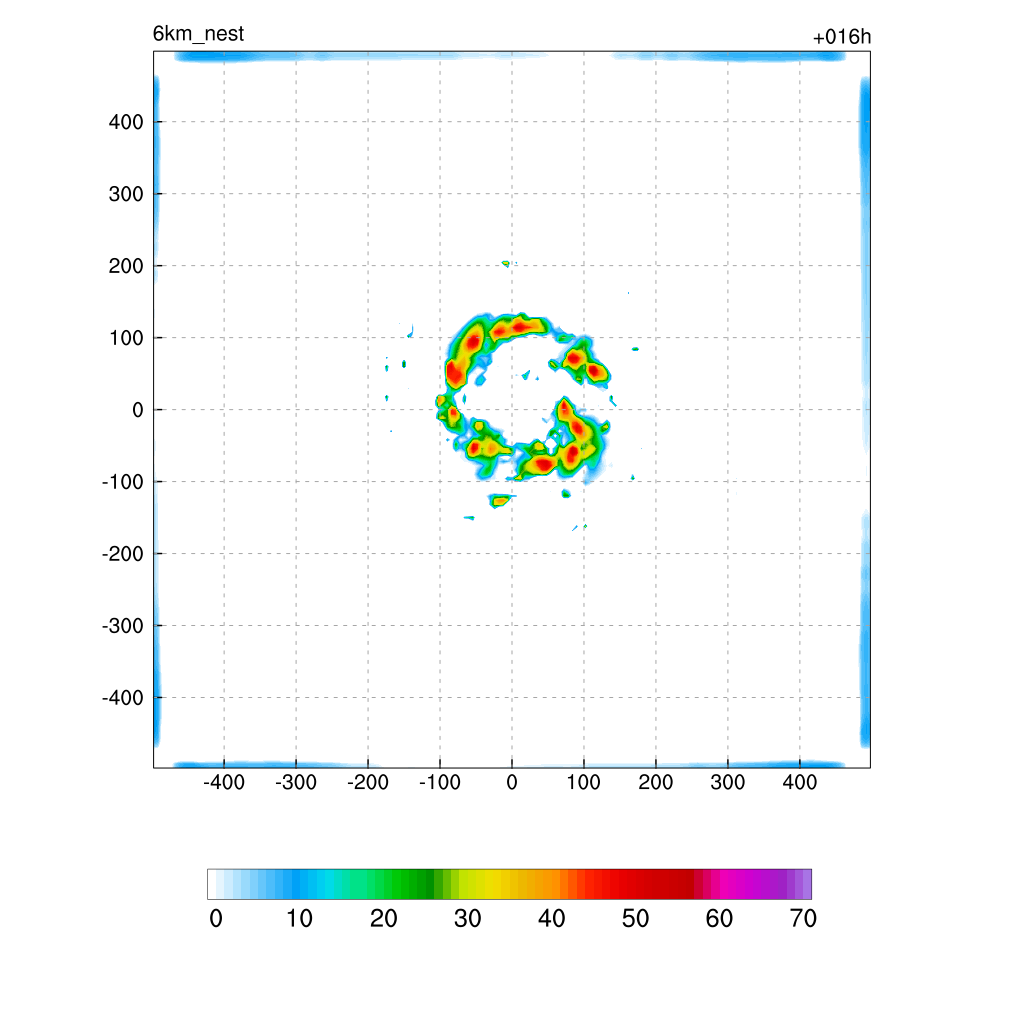
Task: Select the y-axis tick label "-200"
Action: pos(123,554)
